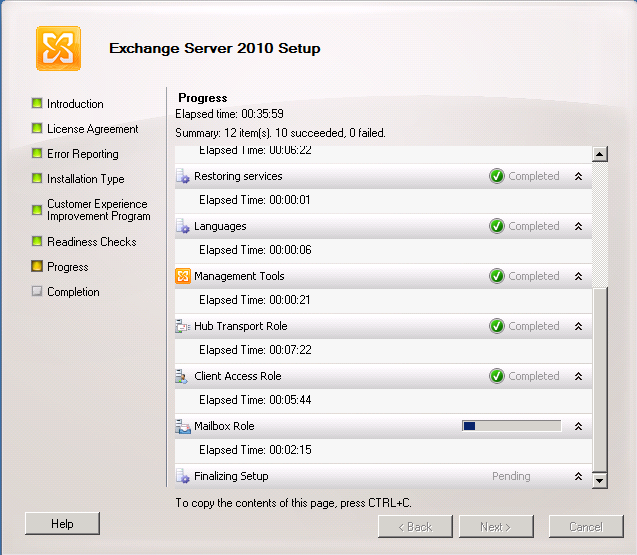The image size is (637, 555).
Task: Click the Next button
Action: click(496, 527)
